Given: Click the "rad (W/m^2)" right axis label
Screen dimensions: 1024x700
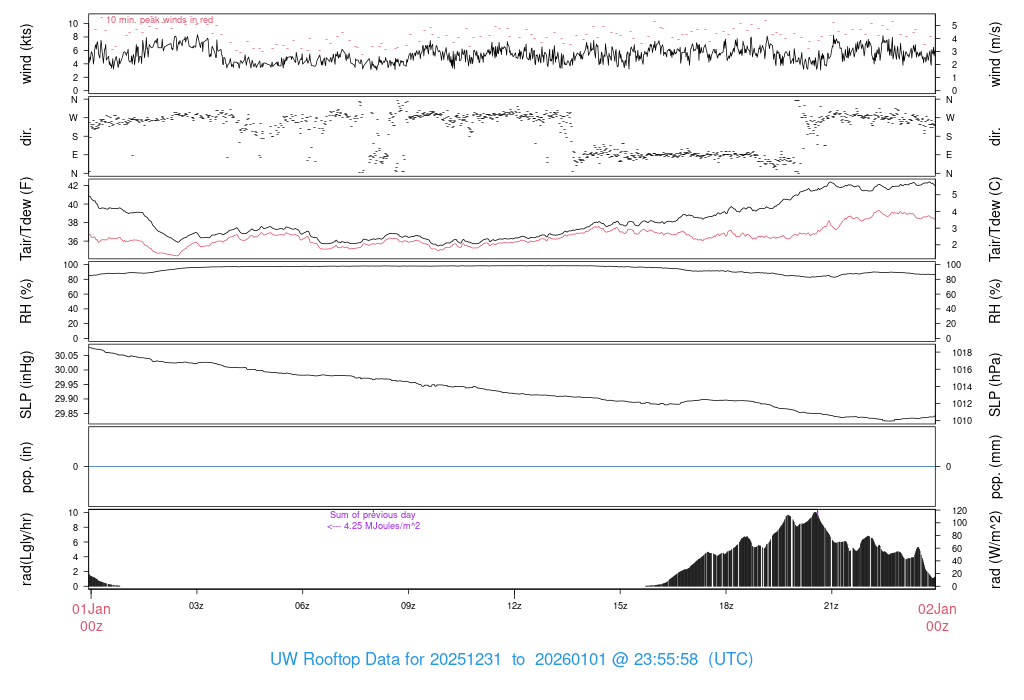Looking at the screenshot, I should 995,548.
